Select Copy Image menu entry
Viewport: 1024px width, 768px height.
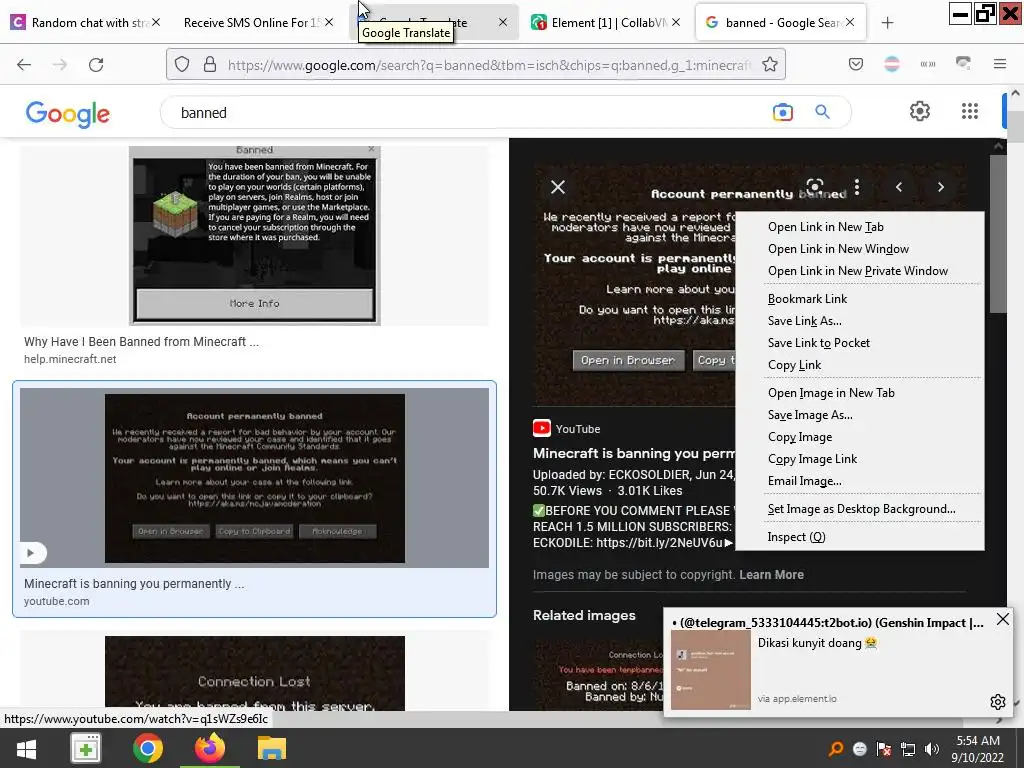point(799,437)
